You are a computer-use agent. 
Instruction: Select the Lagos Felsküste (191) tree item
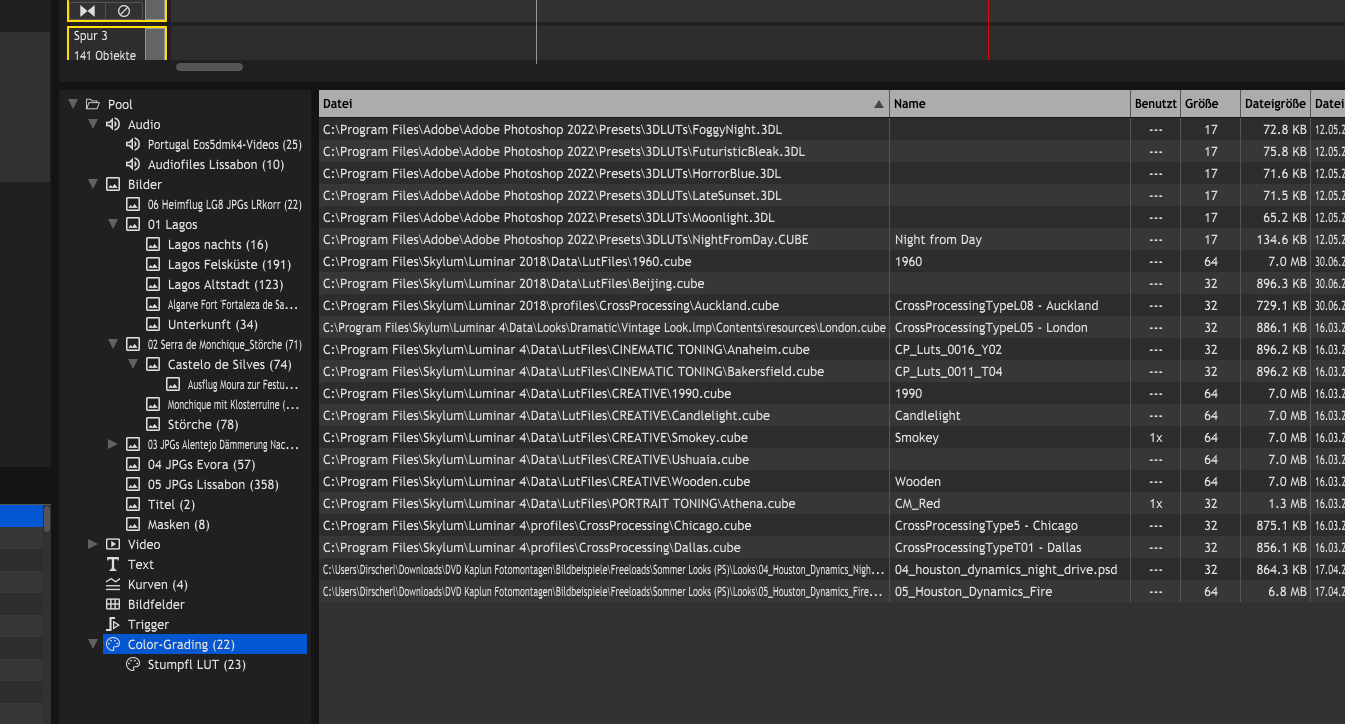click(229, 264)
